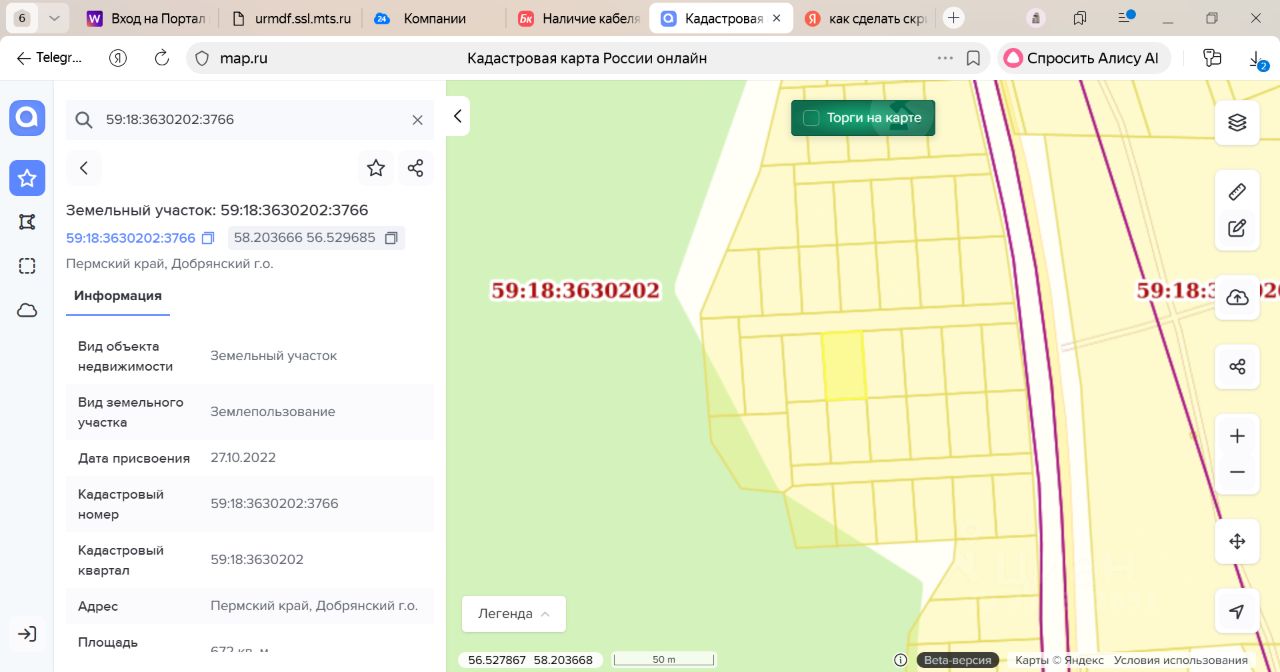
Task: Clear the search field with X
Action: click(x=418, y=120)
